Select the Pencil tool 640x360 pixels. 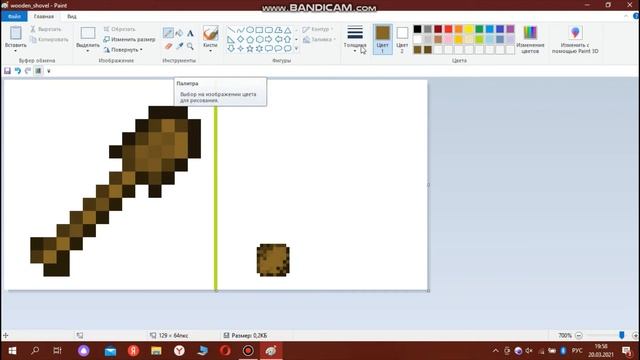(x=168, y=33)
